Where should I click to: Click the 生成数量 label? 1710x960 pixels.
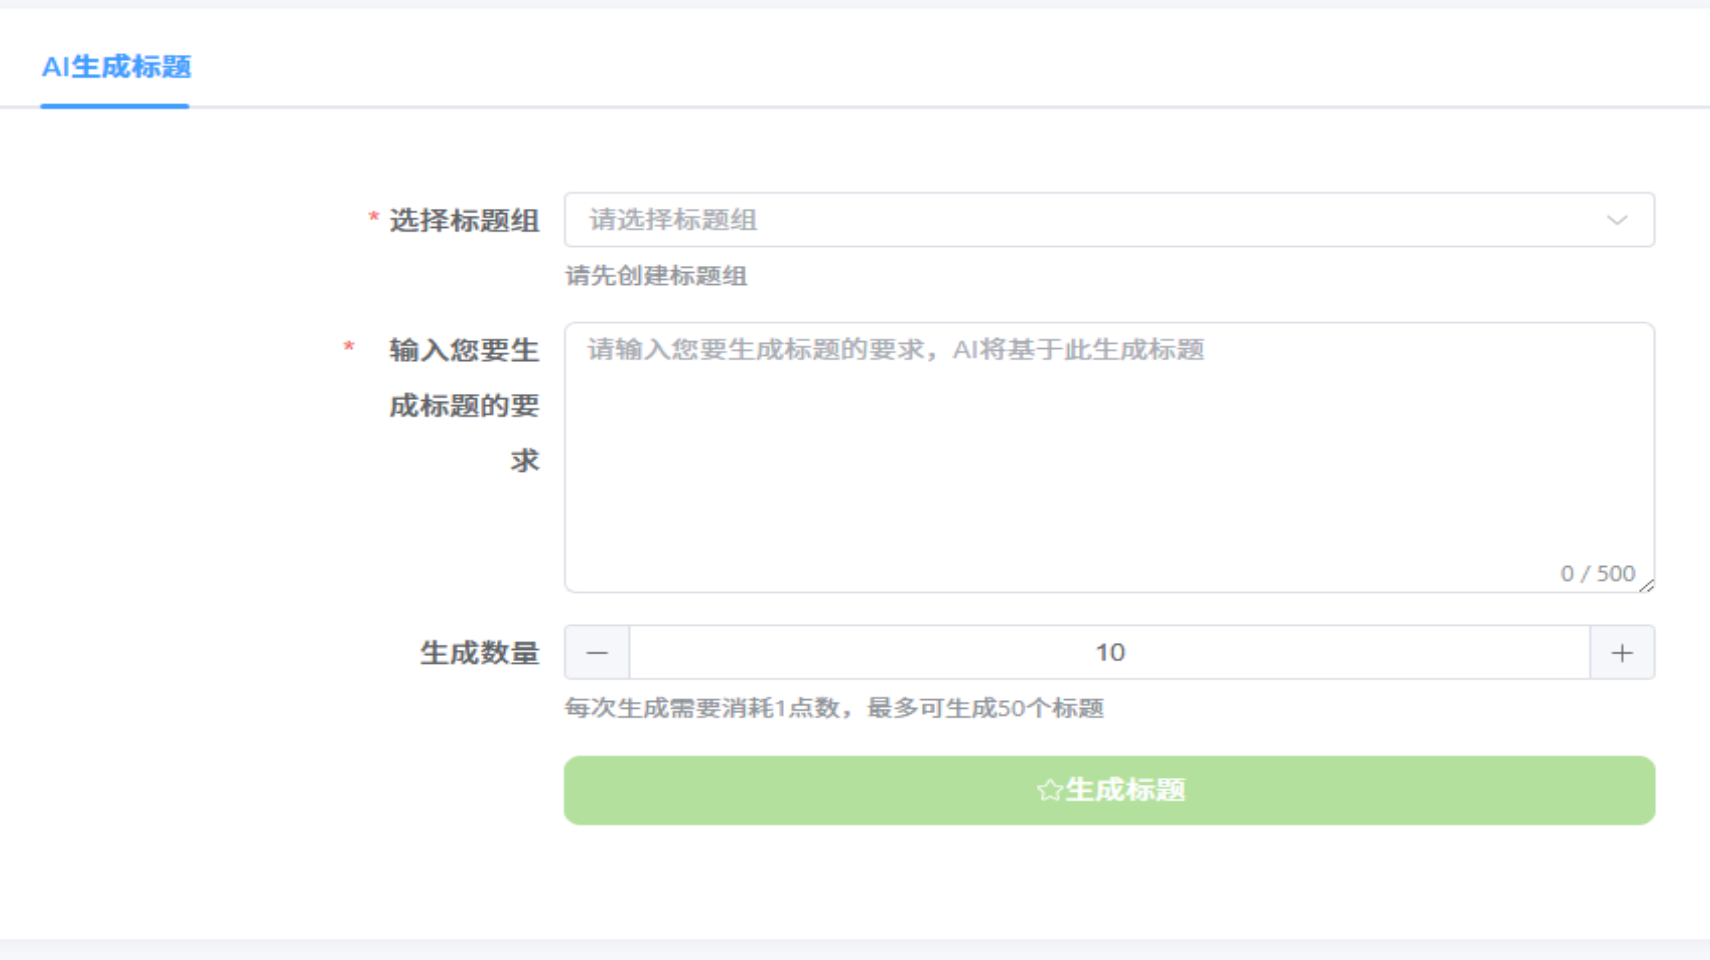tap(479, 653)
